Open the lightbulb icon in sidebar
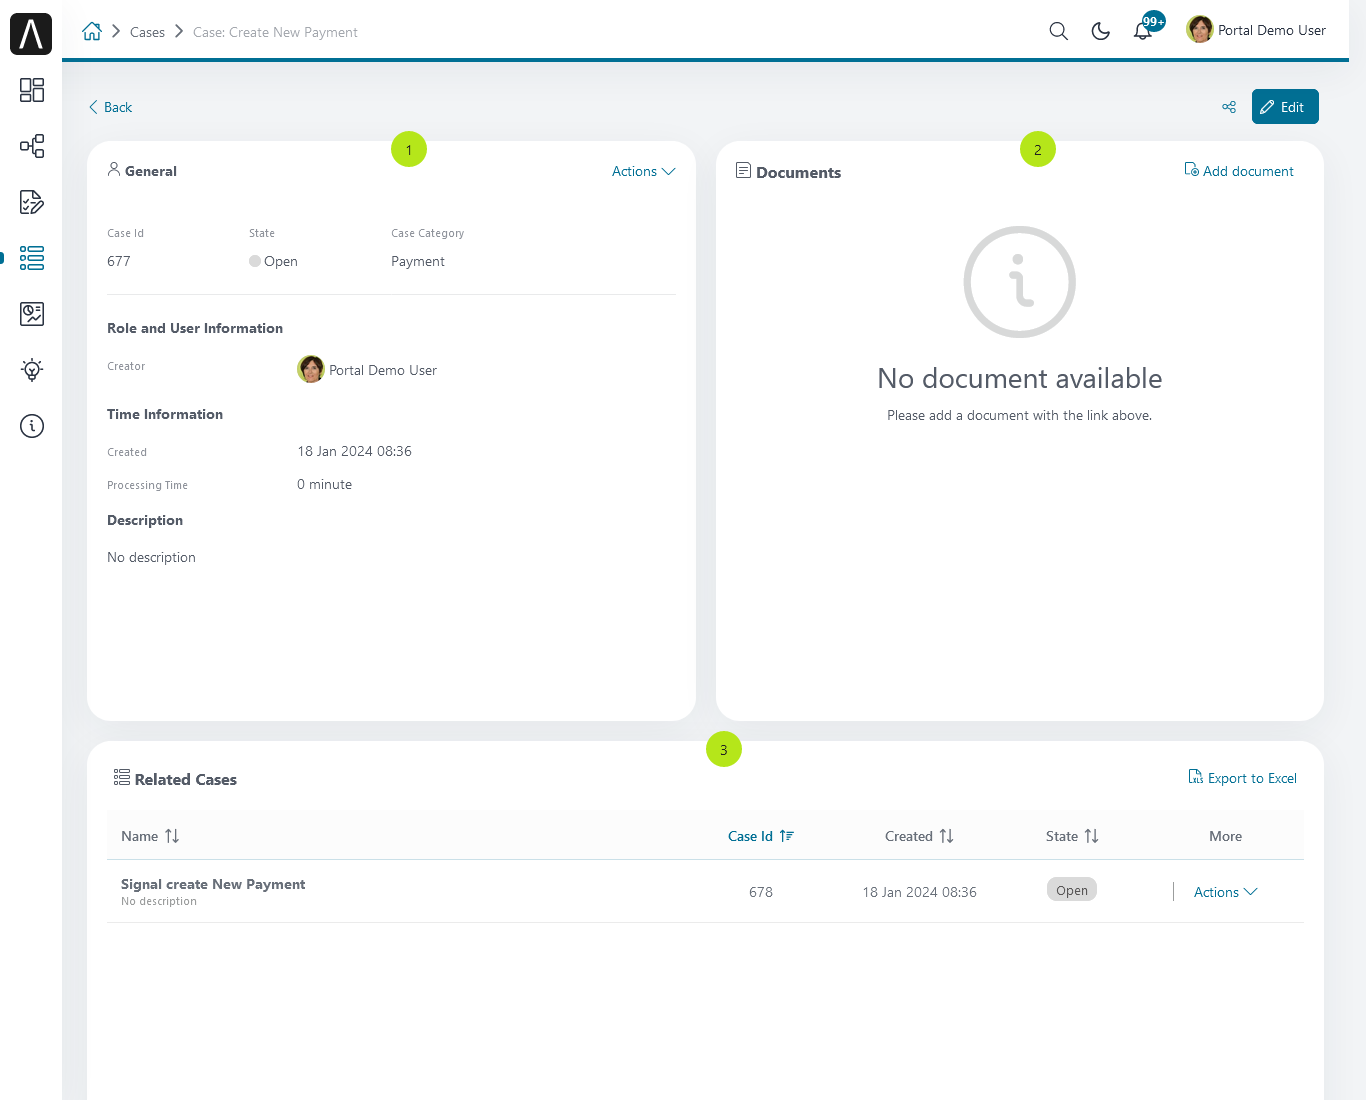1366x1100 pixels. tap(32, 370)
